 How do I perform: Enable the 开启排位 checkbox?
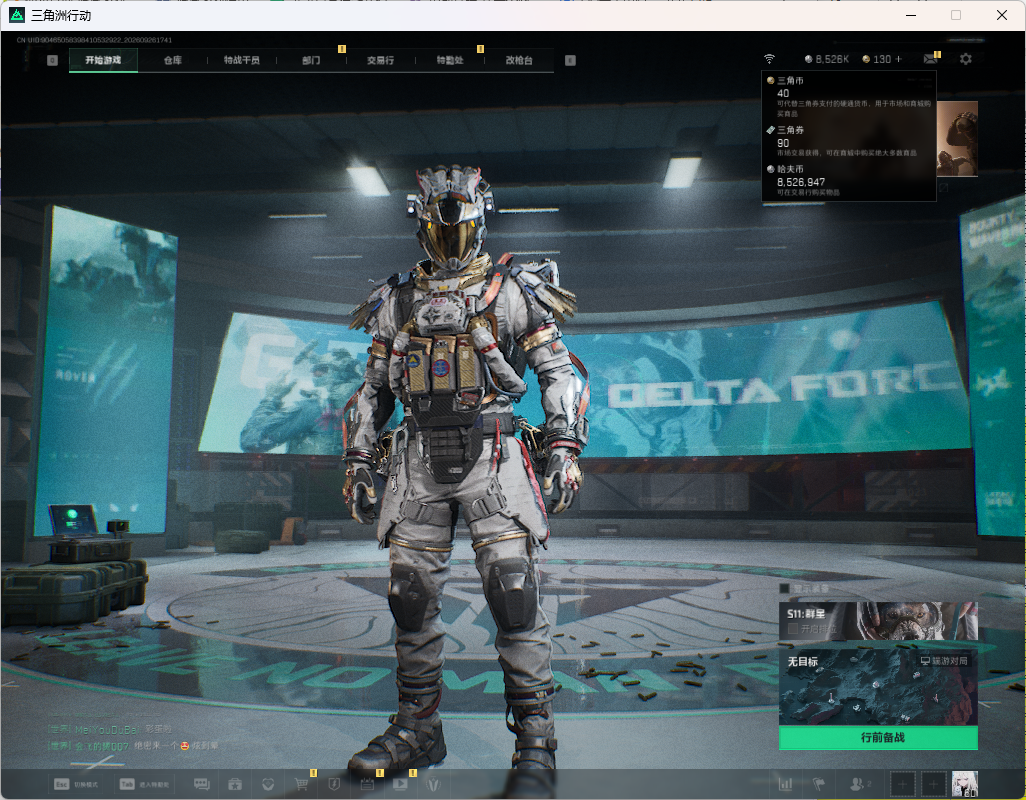792,629
